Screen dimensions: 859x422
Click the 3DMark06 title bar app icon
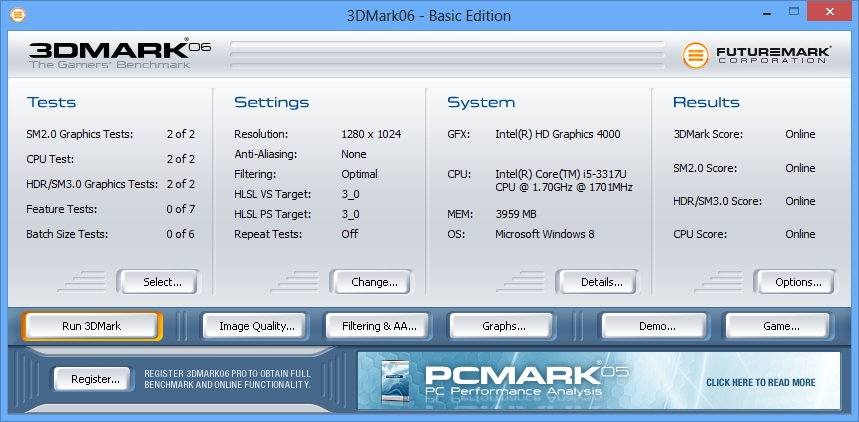18,15
